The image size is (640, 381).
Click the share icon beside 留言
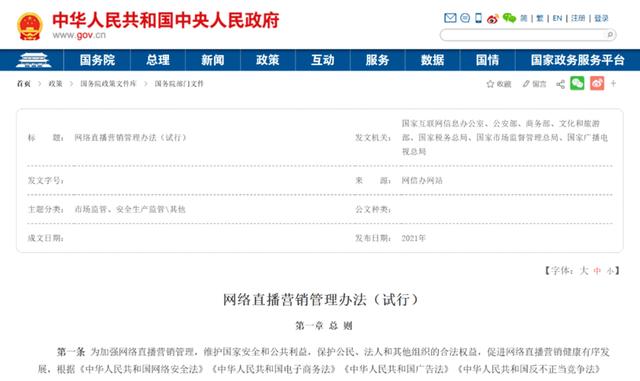(x=561, y=84)
